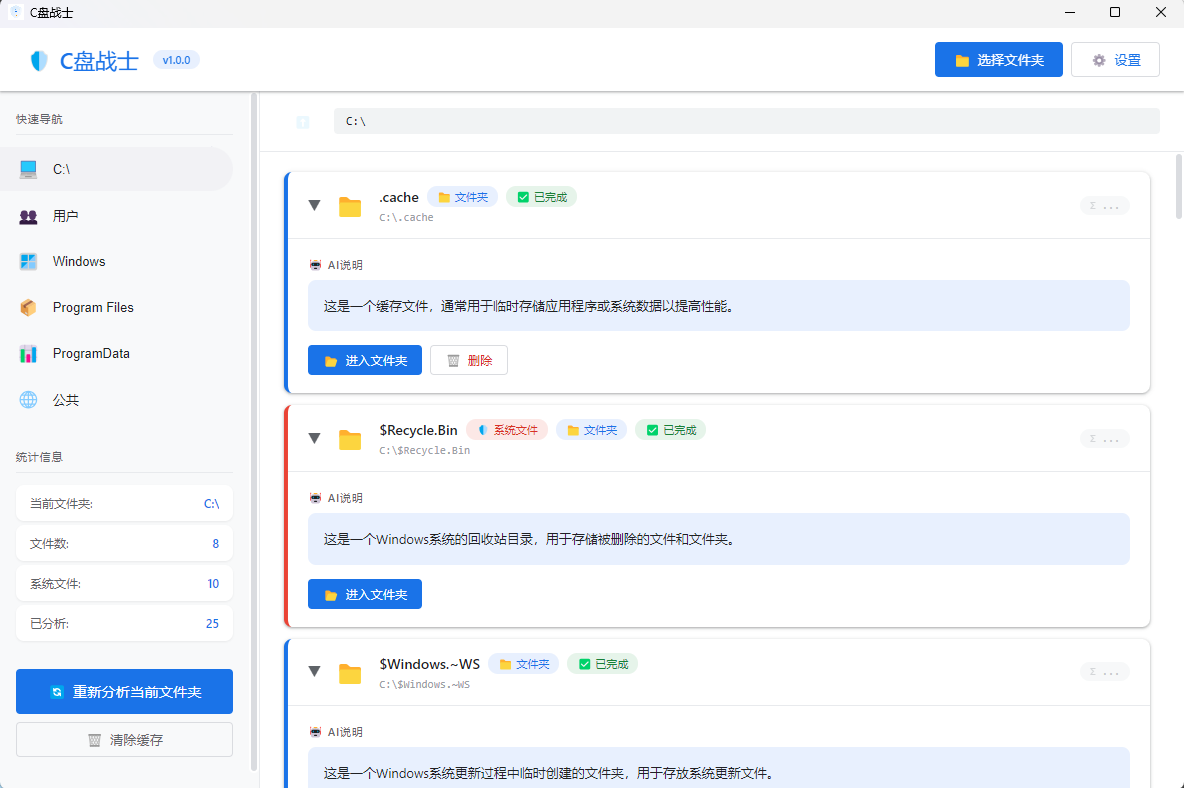Click the 系统文件 shield badge on $Recycle.Bin

click(x=507, y=430)
